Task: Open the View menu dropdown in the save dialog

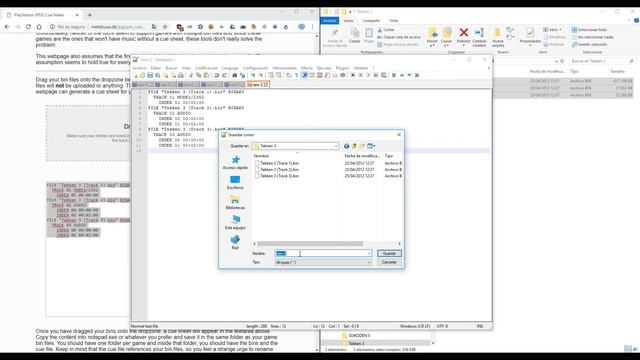Action: (x=371, y=146)
